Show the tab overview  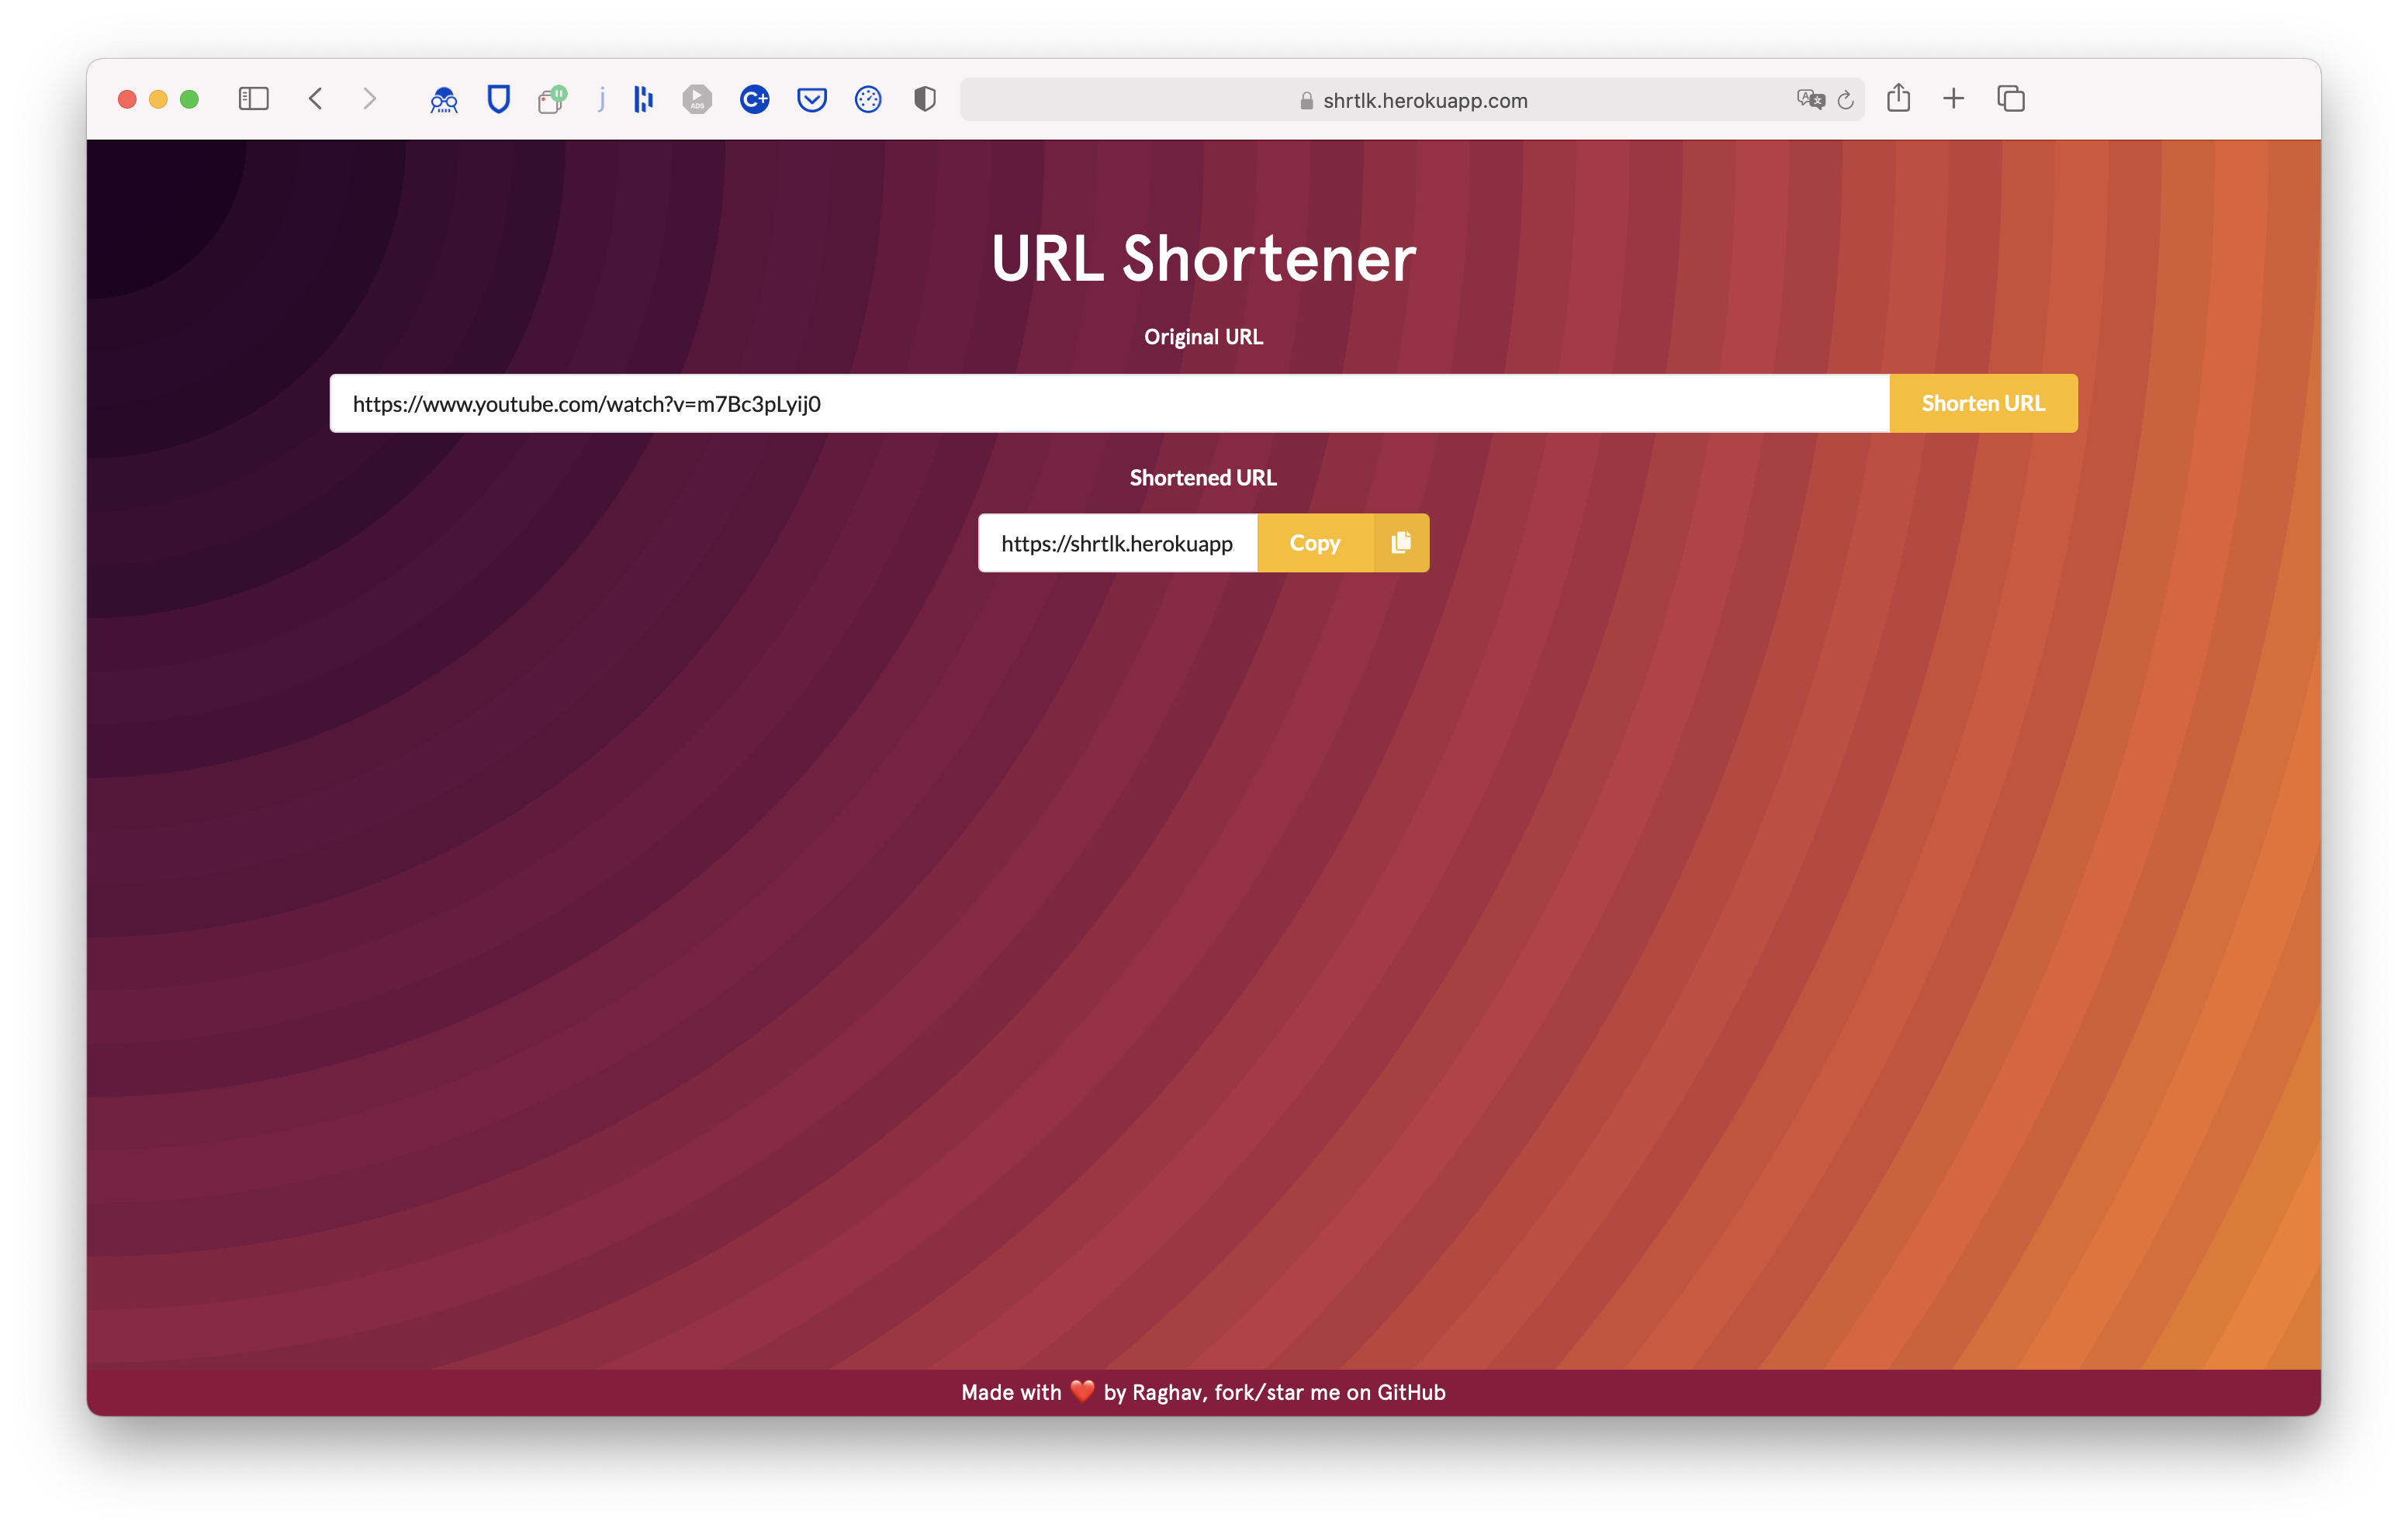click(2011, 99)
